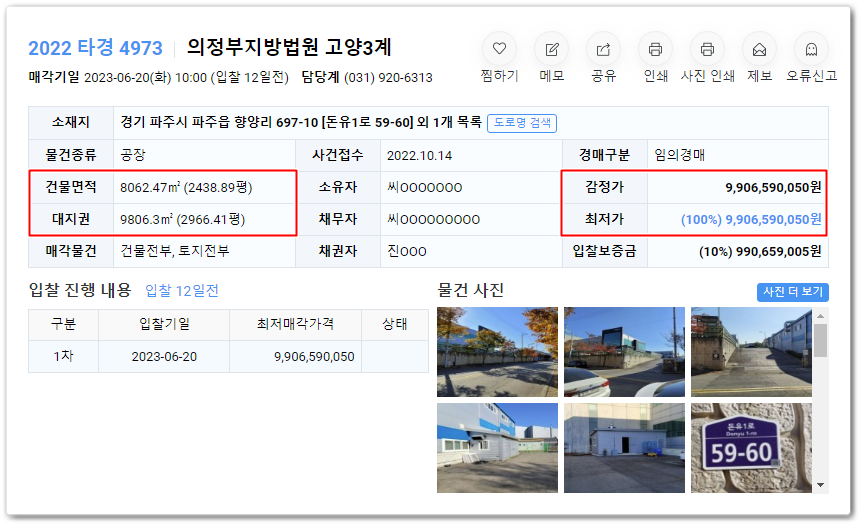
Task: Open the 59-60 address plate photo
Action: coord(751,448)
